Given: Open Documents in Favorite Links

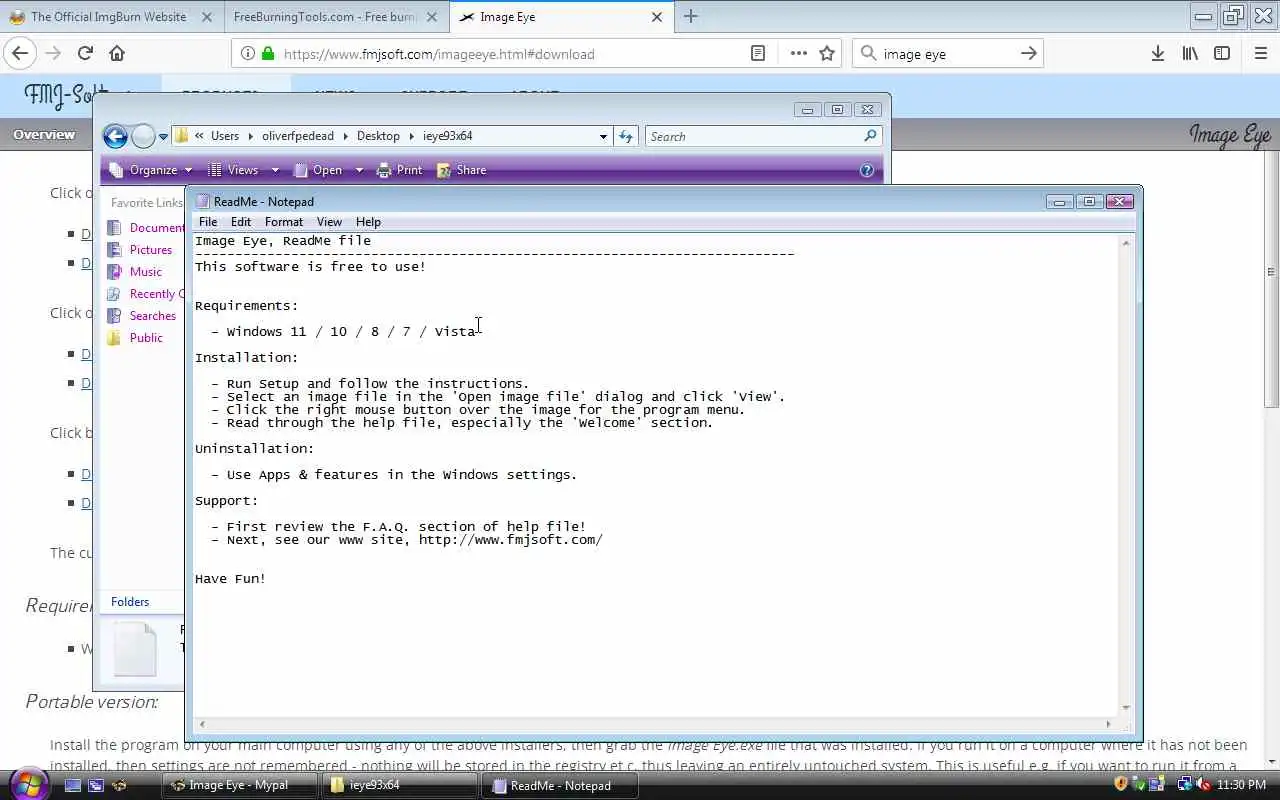Looking at the screenshot, I should coord(147,228).
